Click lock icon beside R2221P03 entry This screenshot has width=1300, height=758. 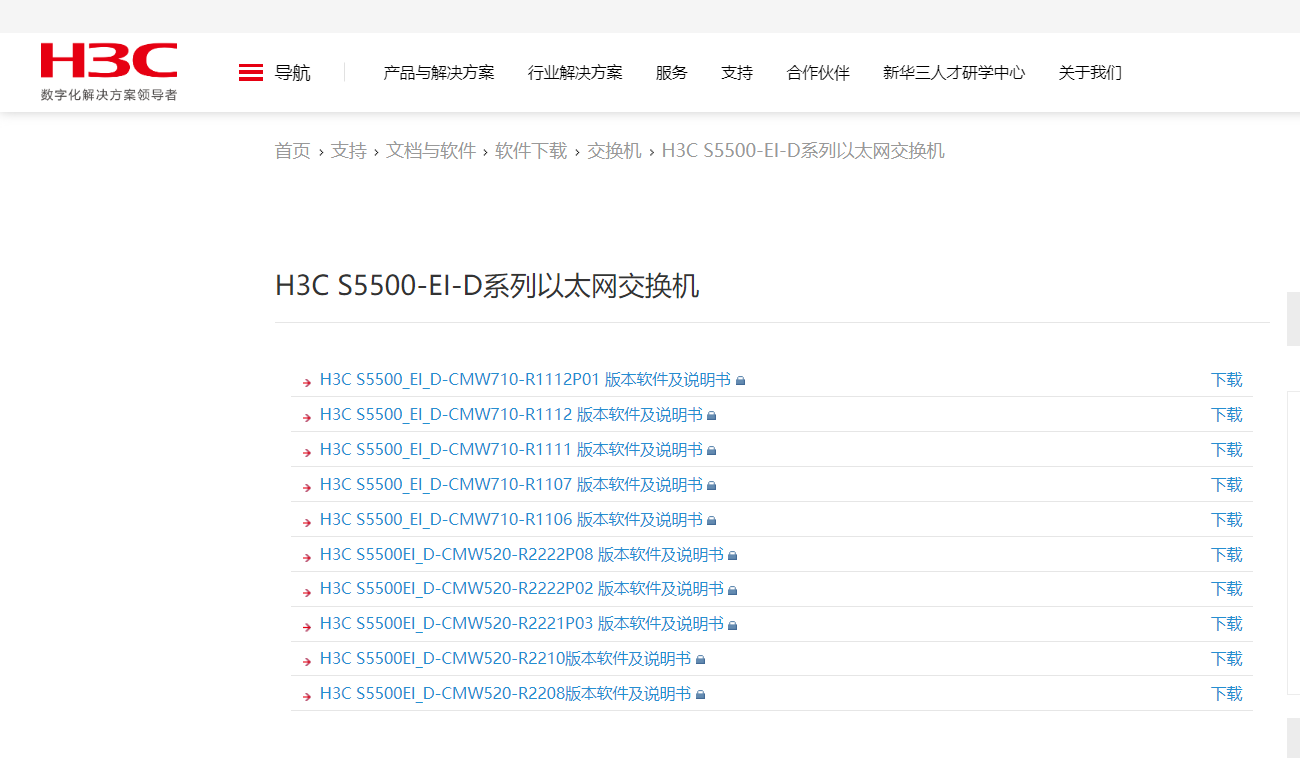733,625
